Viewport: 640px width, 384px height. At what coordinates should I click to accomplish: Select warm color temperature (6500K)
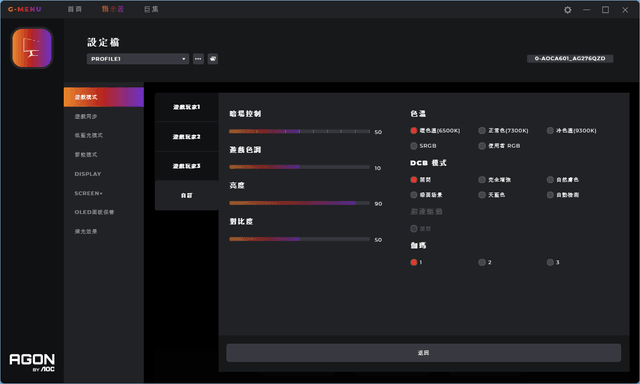(x=413, y=131)
